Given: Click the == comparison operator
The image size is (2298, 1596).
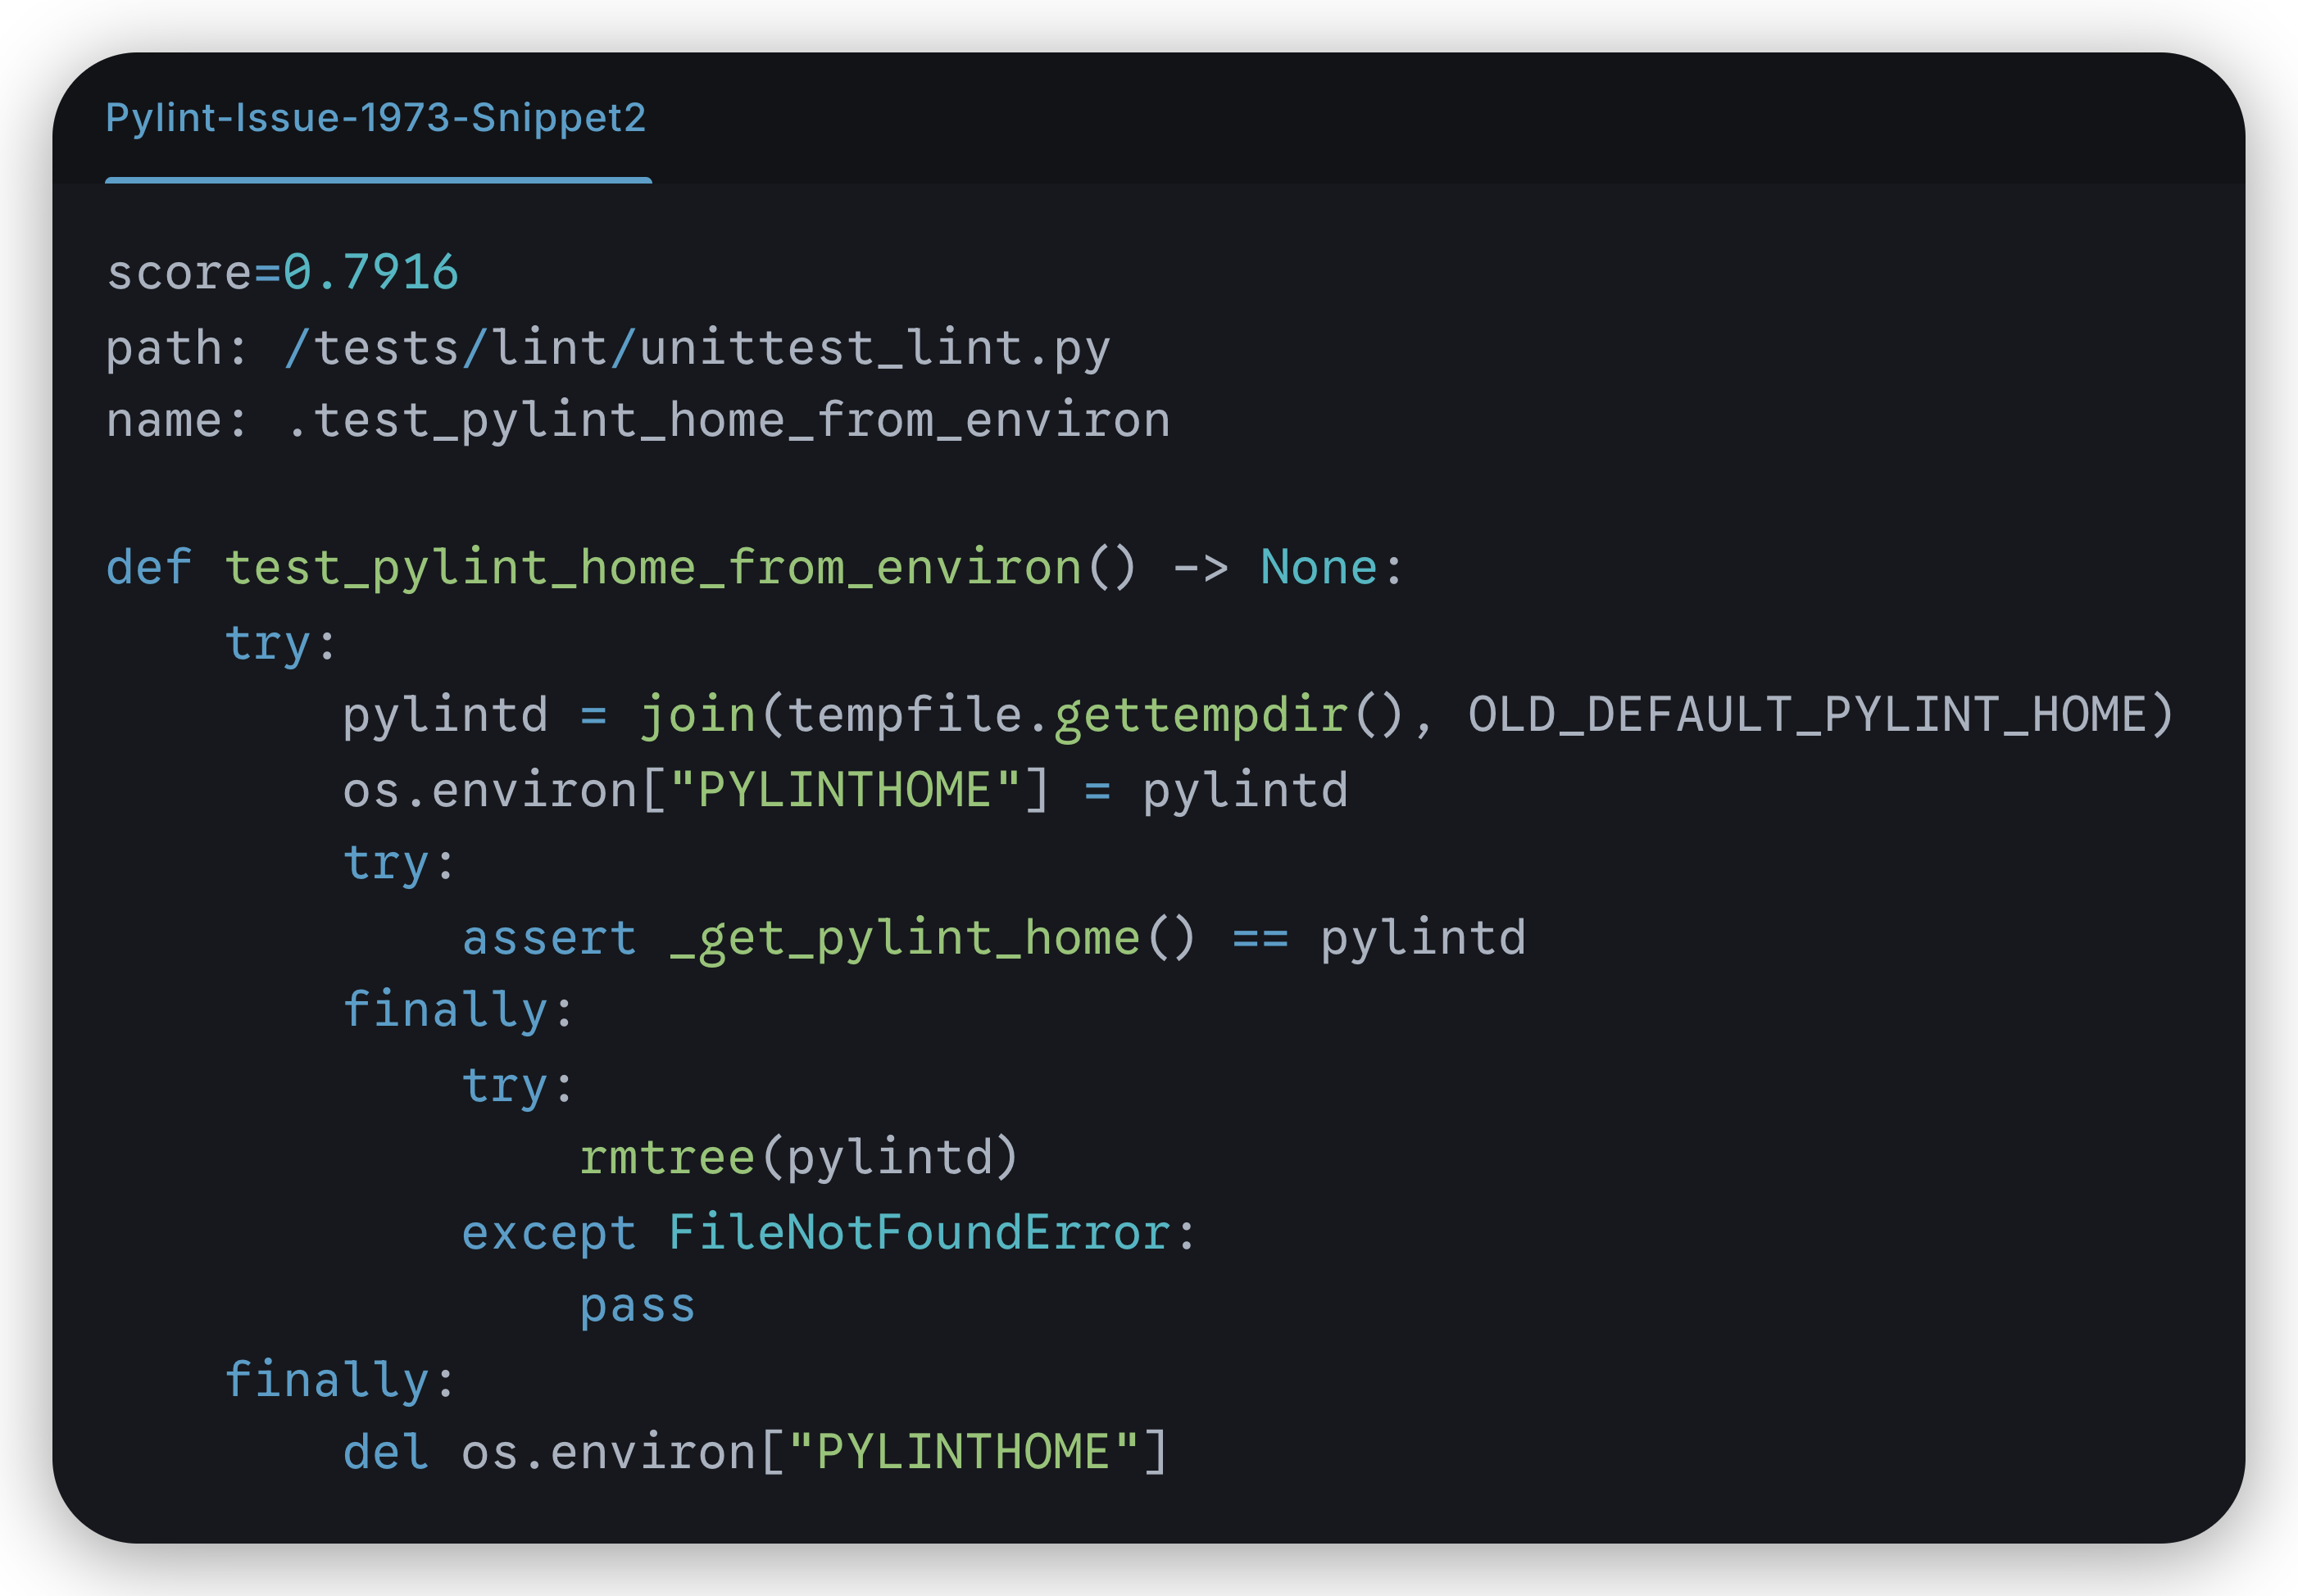Looking at the screenshot, I should pyautogui.click(x=1259, y=937).
